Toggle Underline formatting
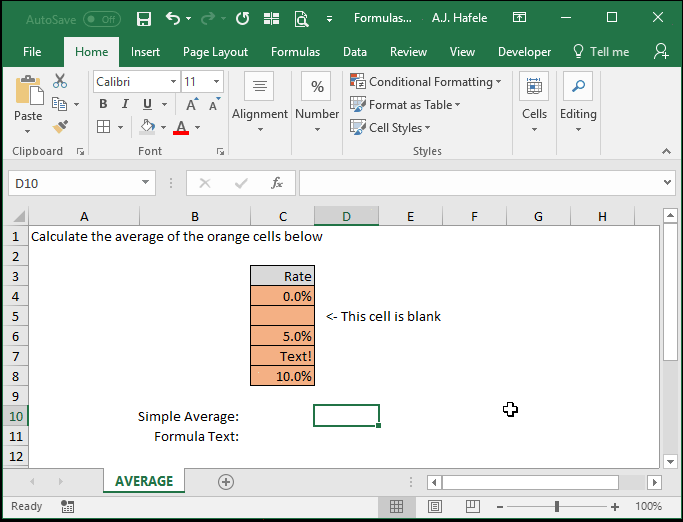 (147, 104)
